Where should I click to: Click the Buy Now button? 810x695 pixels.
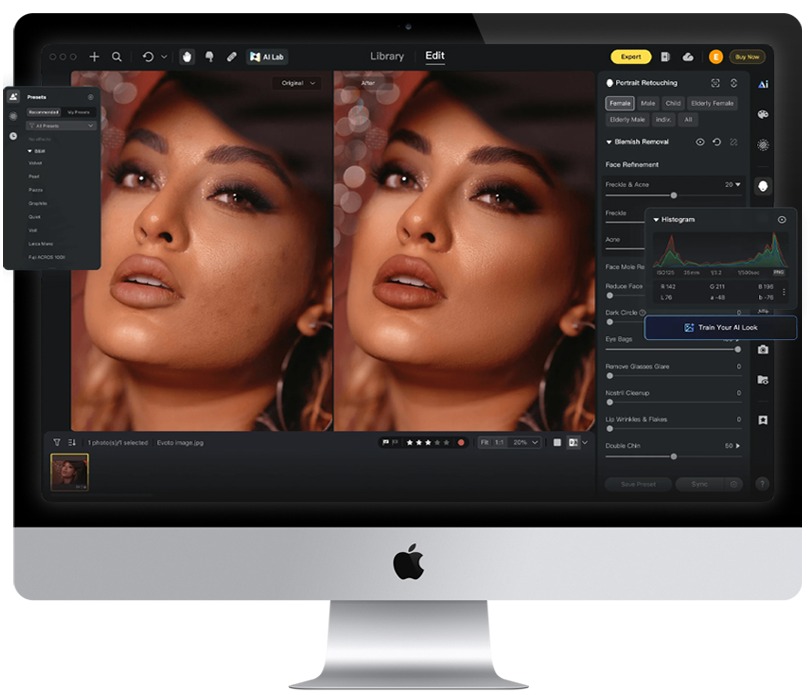point(747,57)
